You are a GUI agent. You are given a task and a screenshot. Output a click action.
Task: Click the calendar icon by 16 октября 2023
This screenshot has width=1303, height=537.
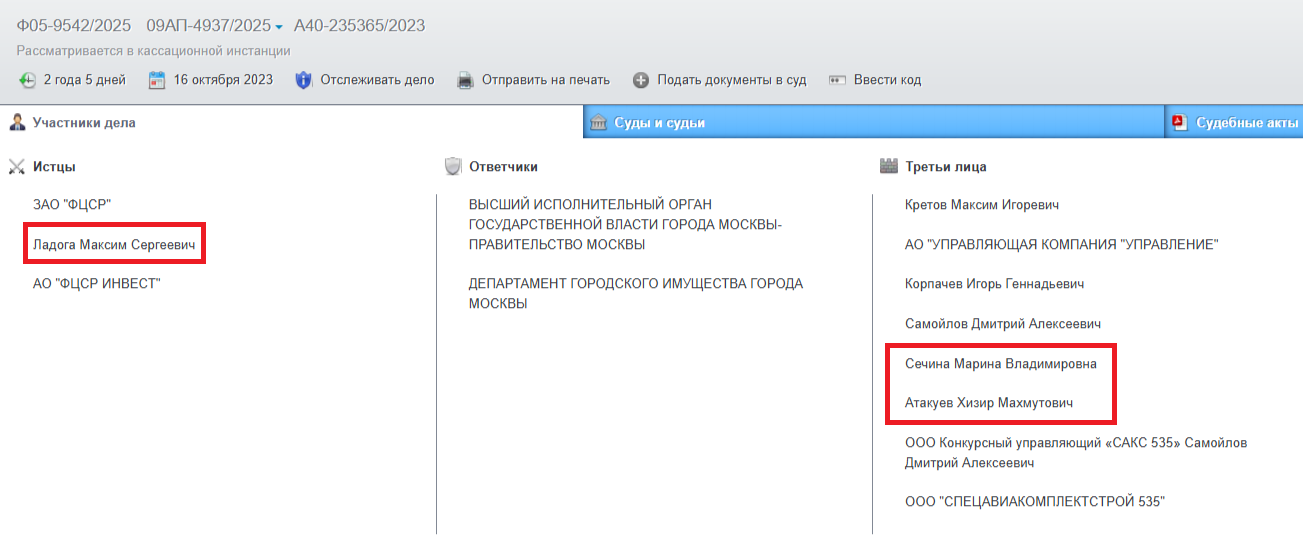click(157, 80)
